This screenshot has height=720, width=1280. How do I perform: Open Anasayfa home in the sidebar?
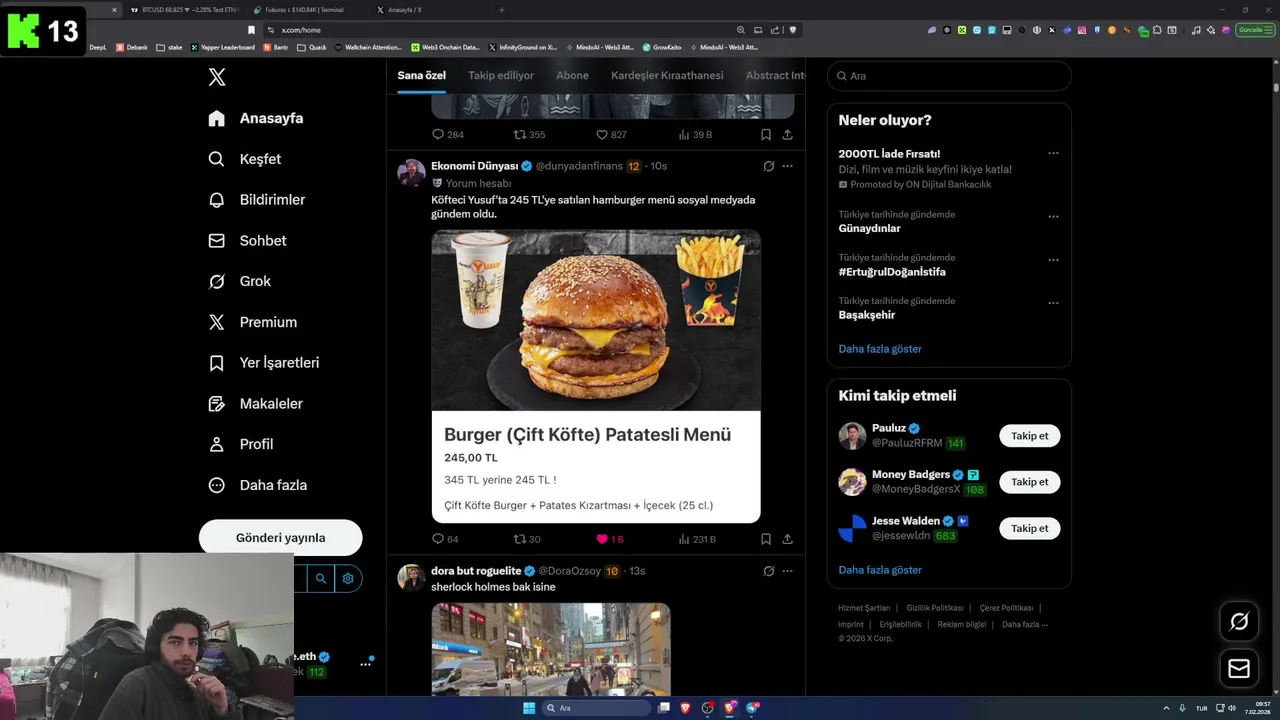point(255,118)
